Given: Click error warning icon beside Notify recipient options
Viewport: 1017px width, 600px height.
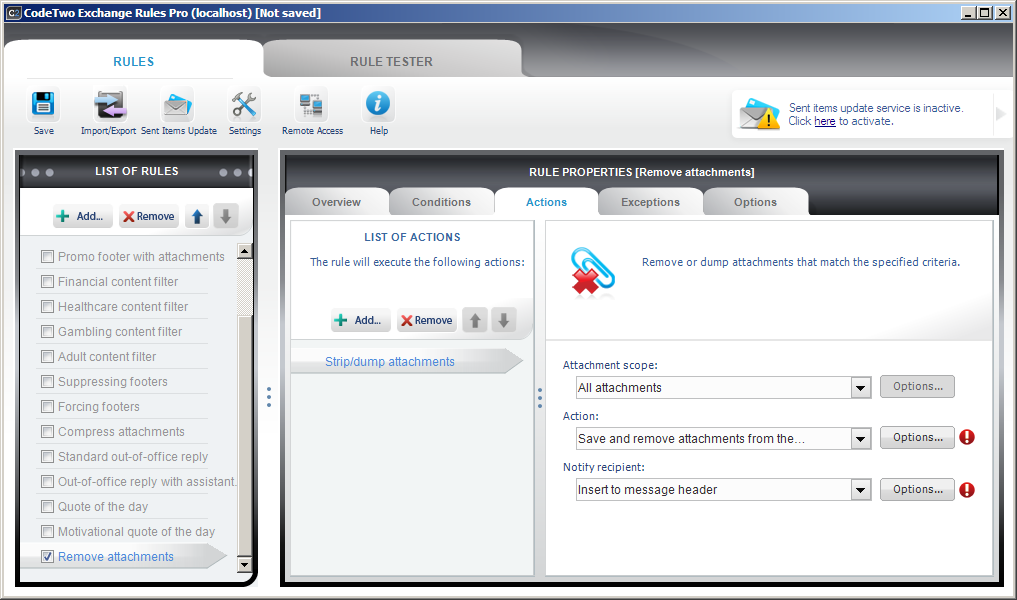Looking at the screenshot, I should pos(966,490).
